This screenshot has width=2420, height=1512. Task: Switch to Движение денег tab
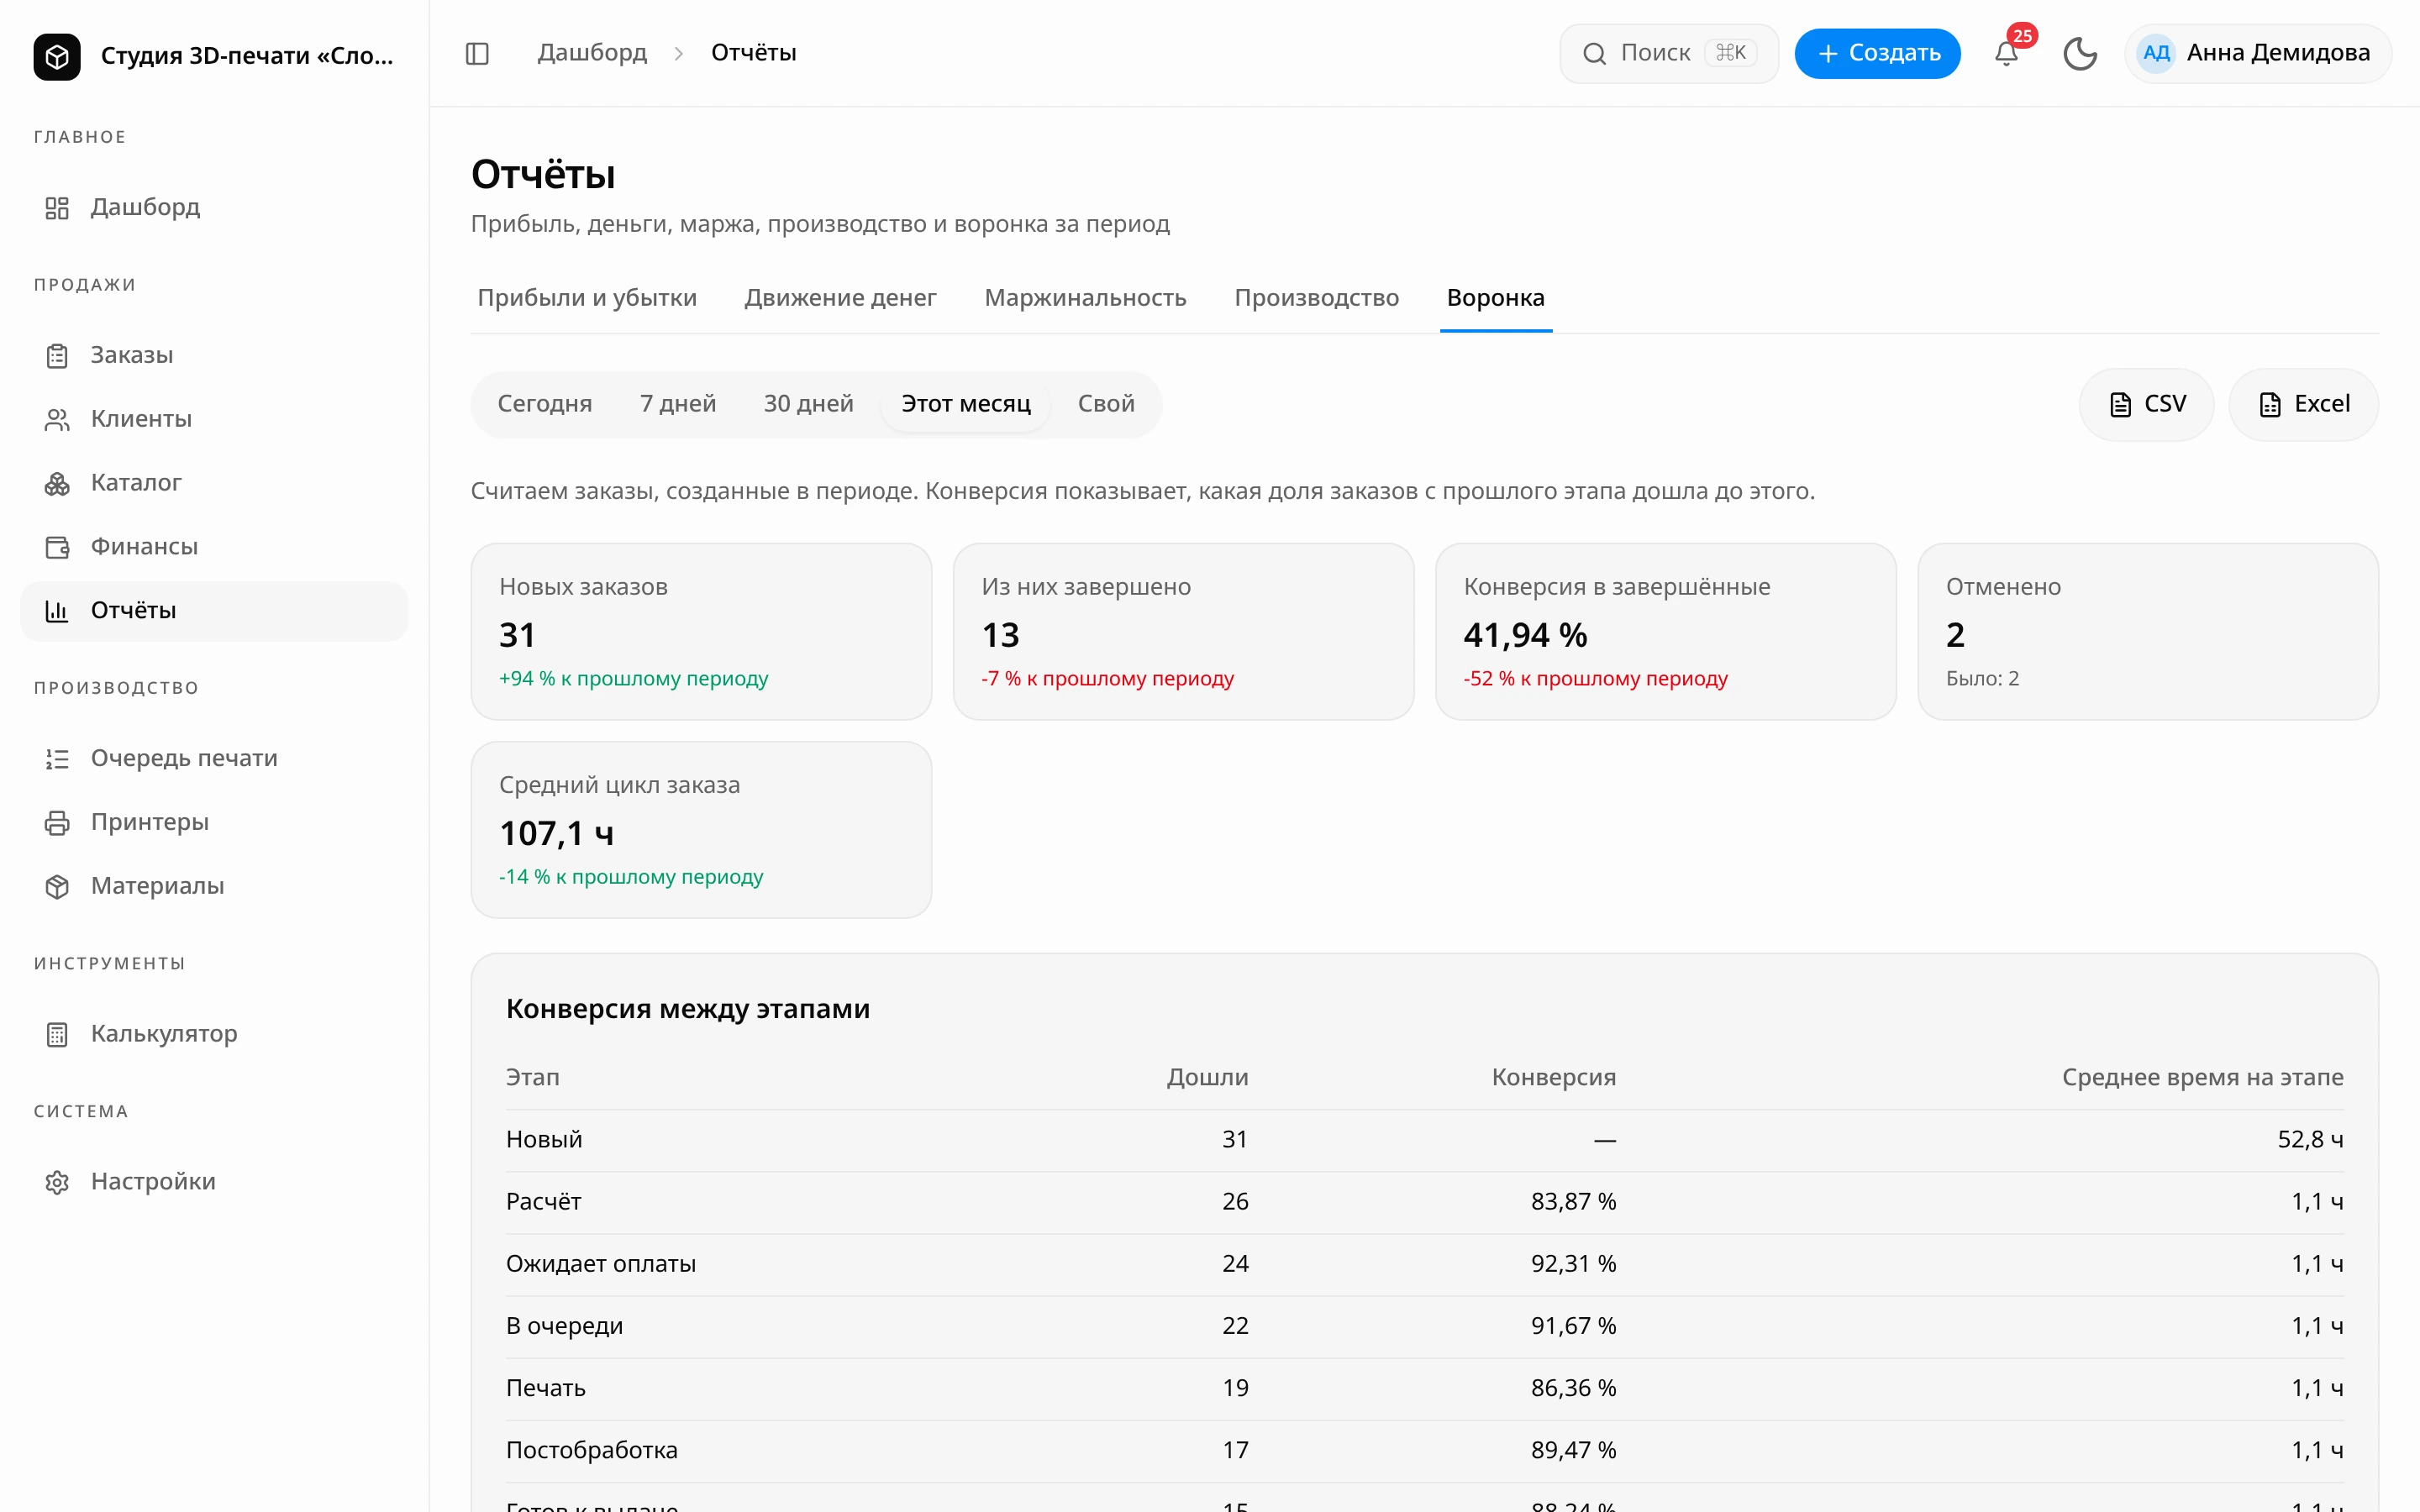point(840,298)
